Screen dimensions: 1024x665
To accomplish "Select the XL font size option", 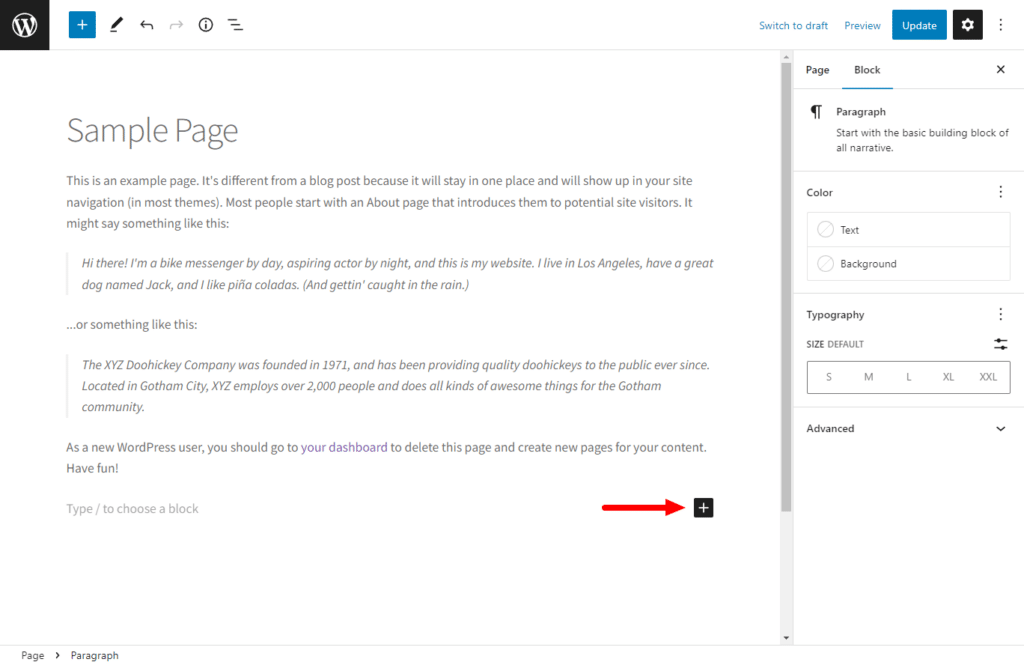I will 948,377.
